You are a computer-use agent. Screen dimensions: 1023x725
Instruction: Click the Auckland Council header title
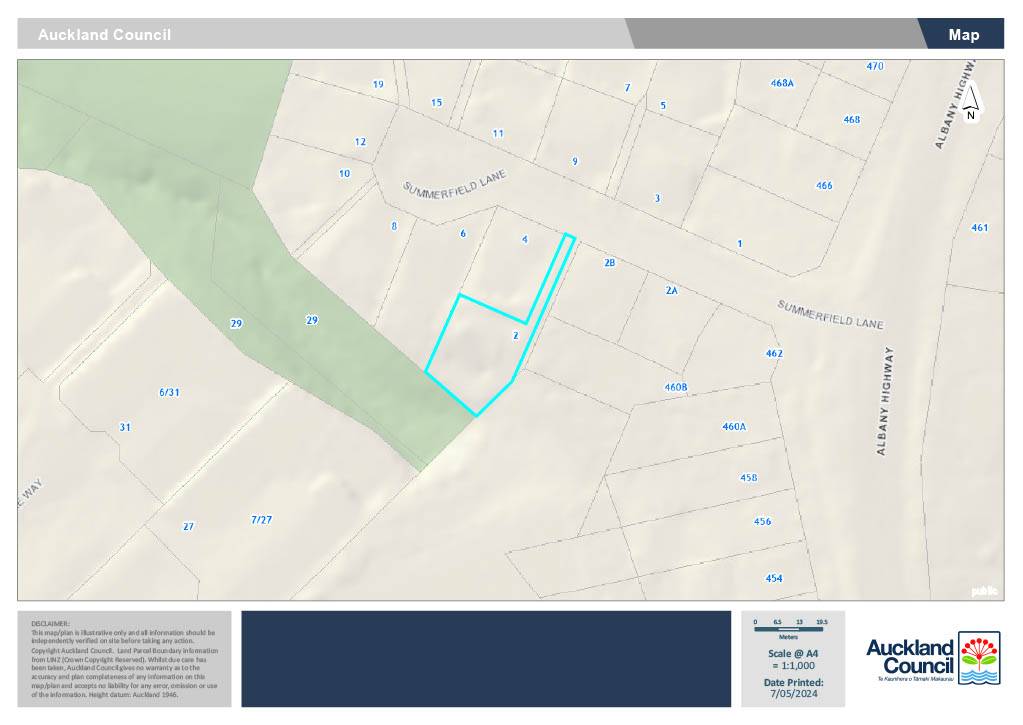point(104,35)
